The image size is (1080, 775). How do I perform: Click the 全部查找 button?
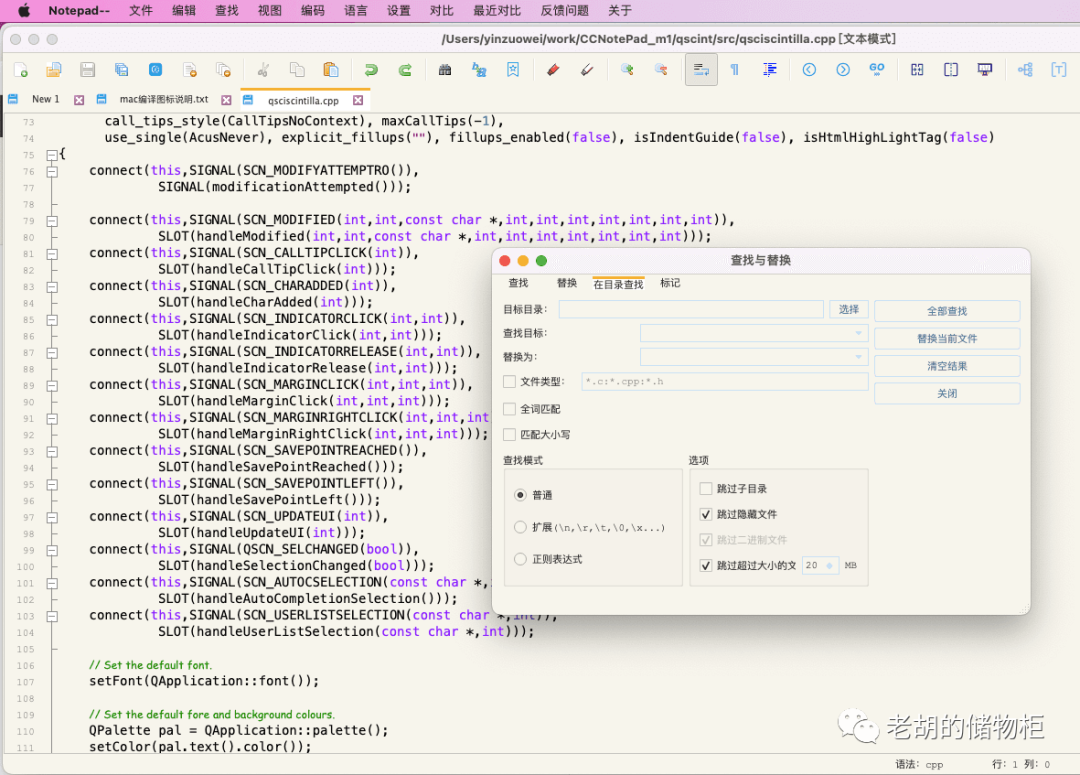pyautogui.click(x=947, y=311)
